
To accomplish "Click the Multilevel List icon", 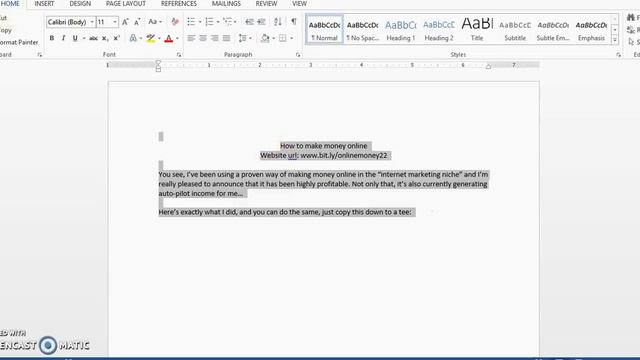I will point(227,22).
